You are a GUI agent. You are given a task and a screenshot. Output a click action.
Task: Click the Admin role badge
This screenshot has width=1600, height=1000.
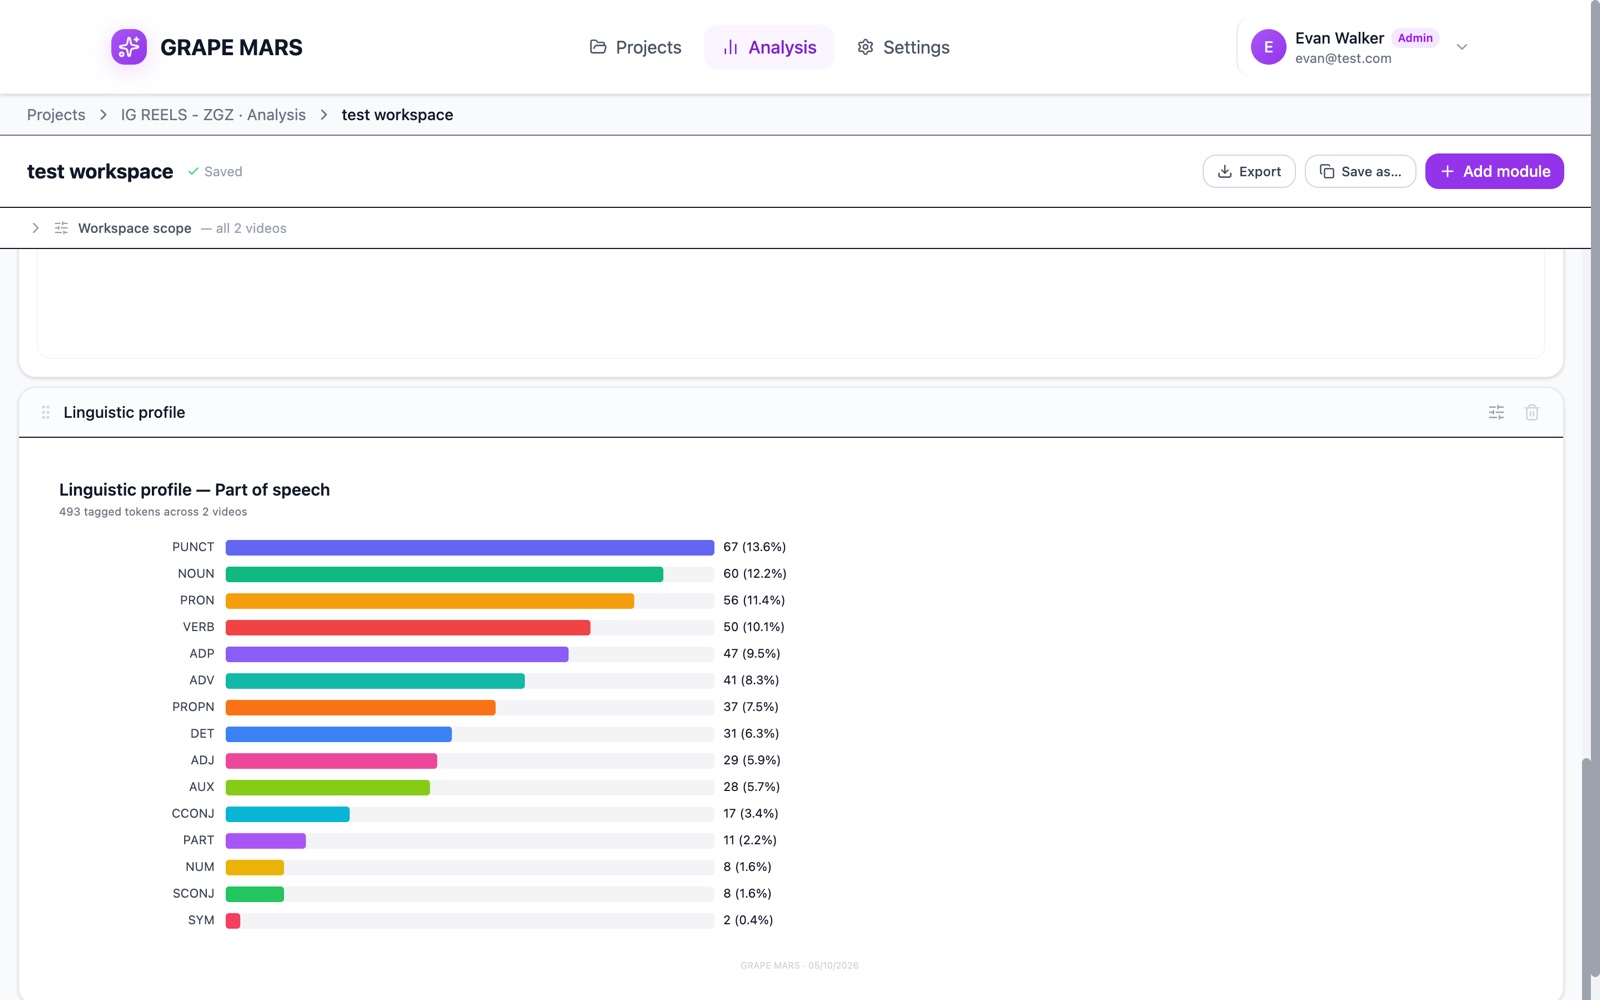[1415, 38]
